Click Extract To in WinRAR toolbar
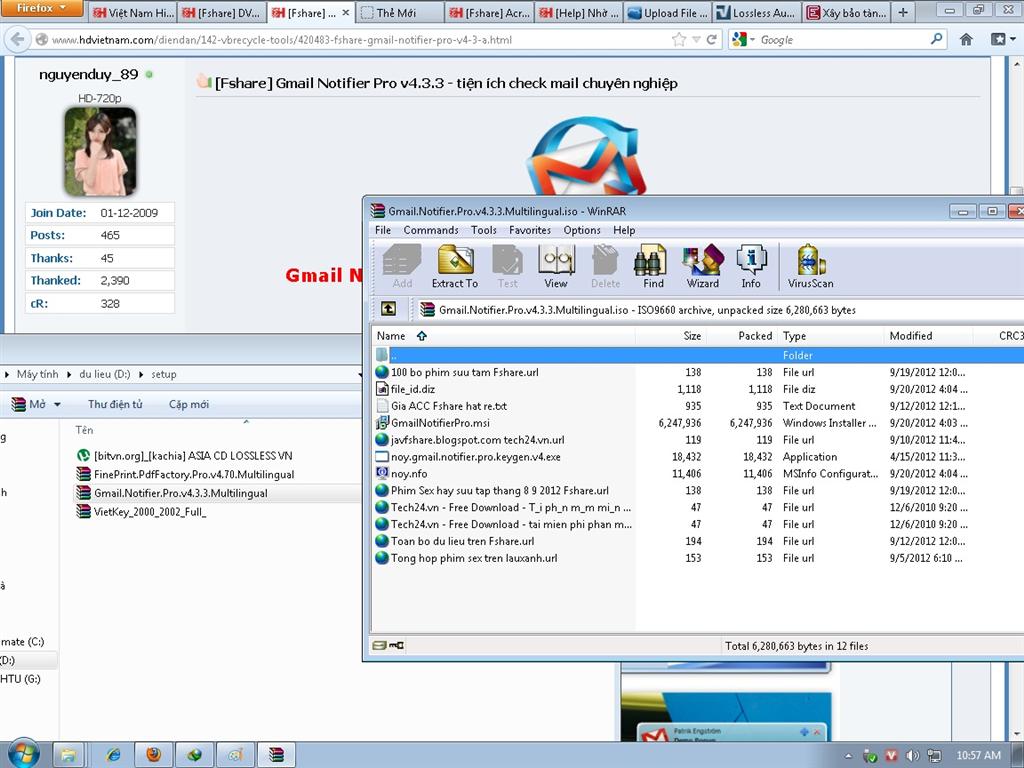This screenshot has width=1024, height=768. point(455,266)
